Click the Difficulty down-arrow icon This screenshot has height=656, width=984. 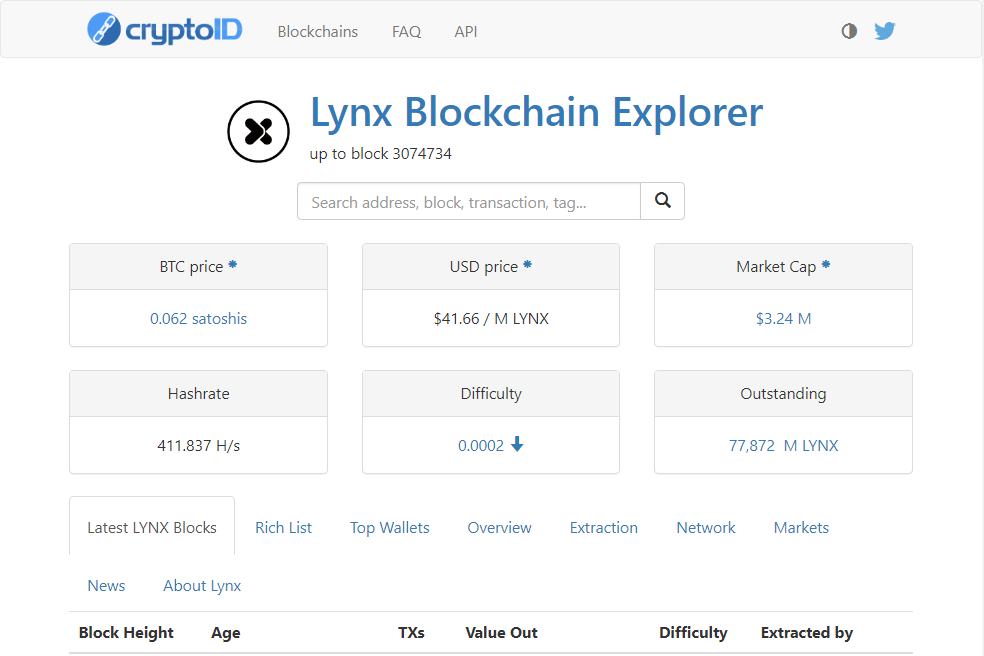517,444
